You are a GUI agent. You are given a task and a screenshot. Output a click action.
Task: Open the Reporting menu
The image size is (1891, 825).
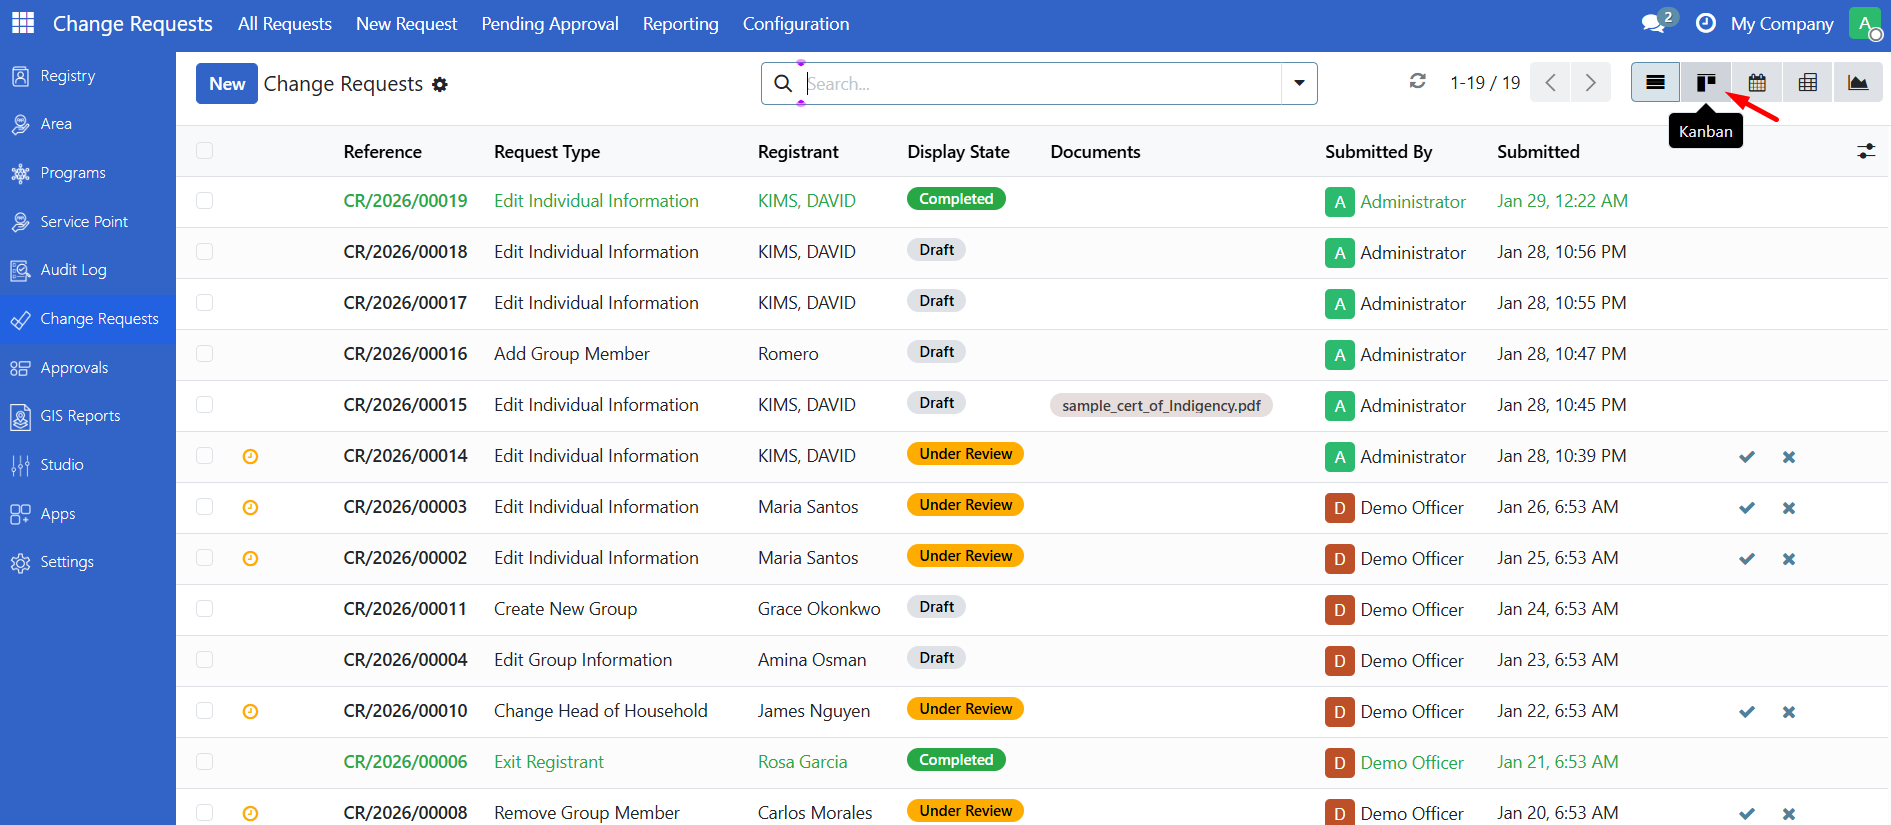point(681,24)
